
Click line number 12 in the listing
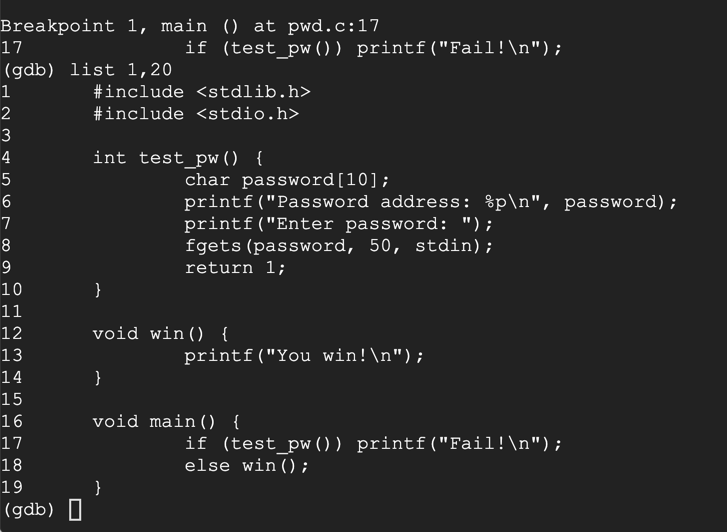[x=11, y=334]
